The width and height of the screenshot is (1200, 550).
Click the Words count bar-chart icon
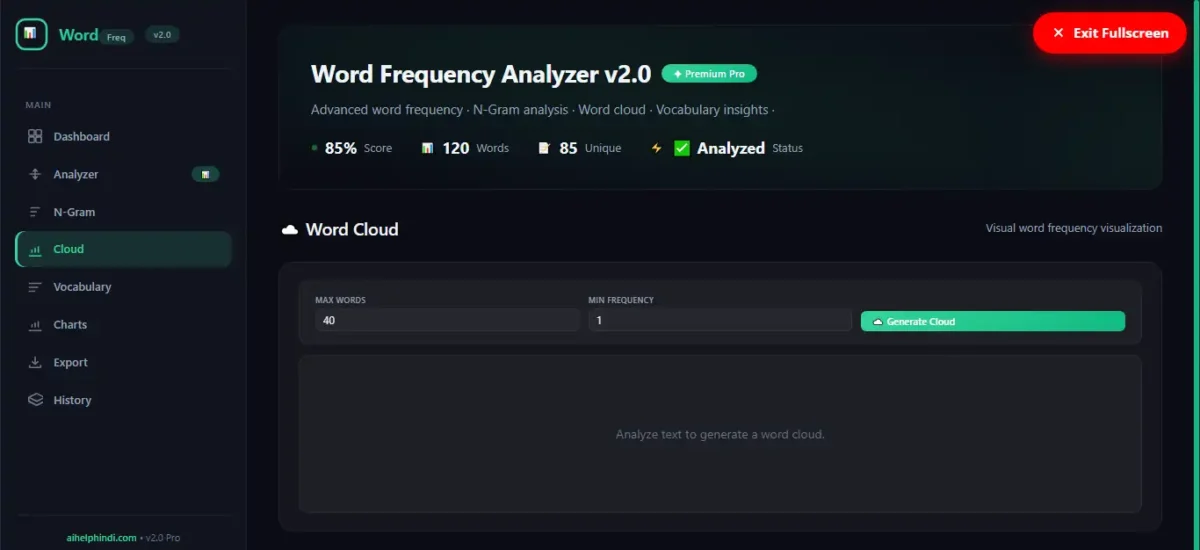(x=428, y=148)
